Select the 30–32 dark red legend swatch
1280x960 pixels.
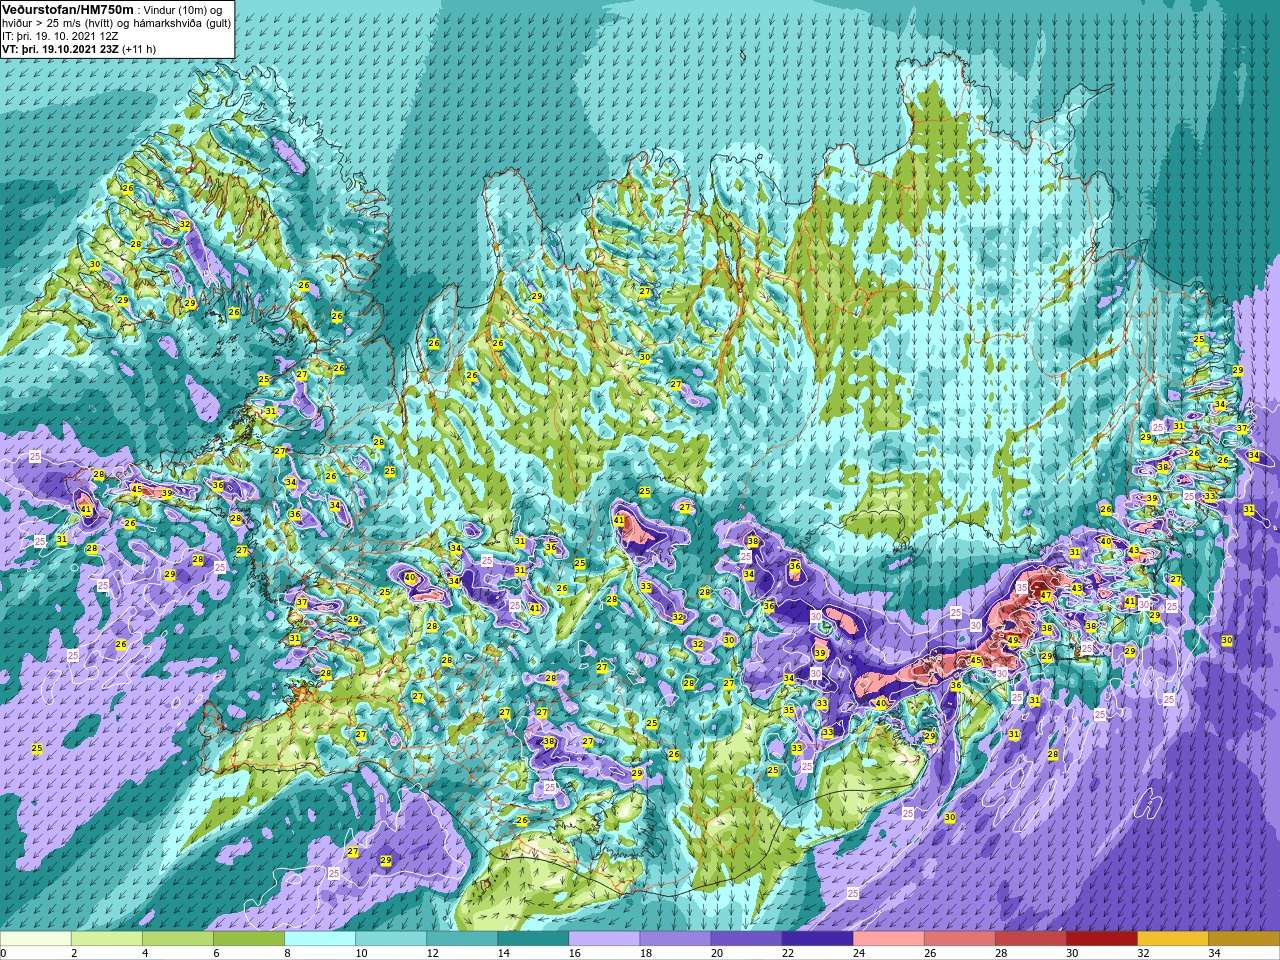(1101, 939)
